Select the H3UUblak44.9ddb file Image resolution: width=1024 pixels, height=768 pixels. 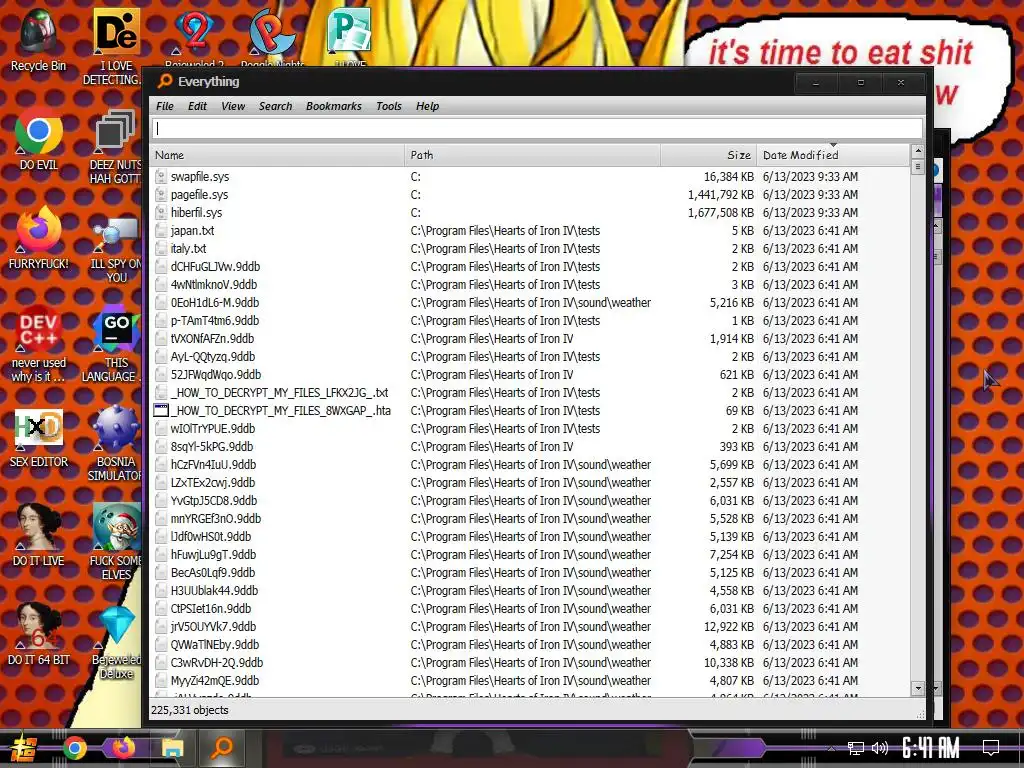214,591
